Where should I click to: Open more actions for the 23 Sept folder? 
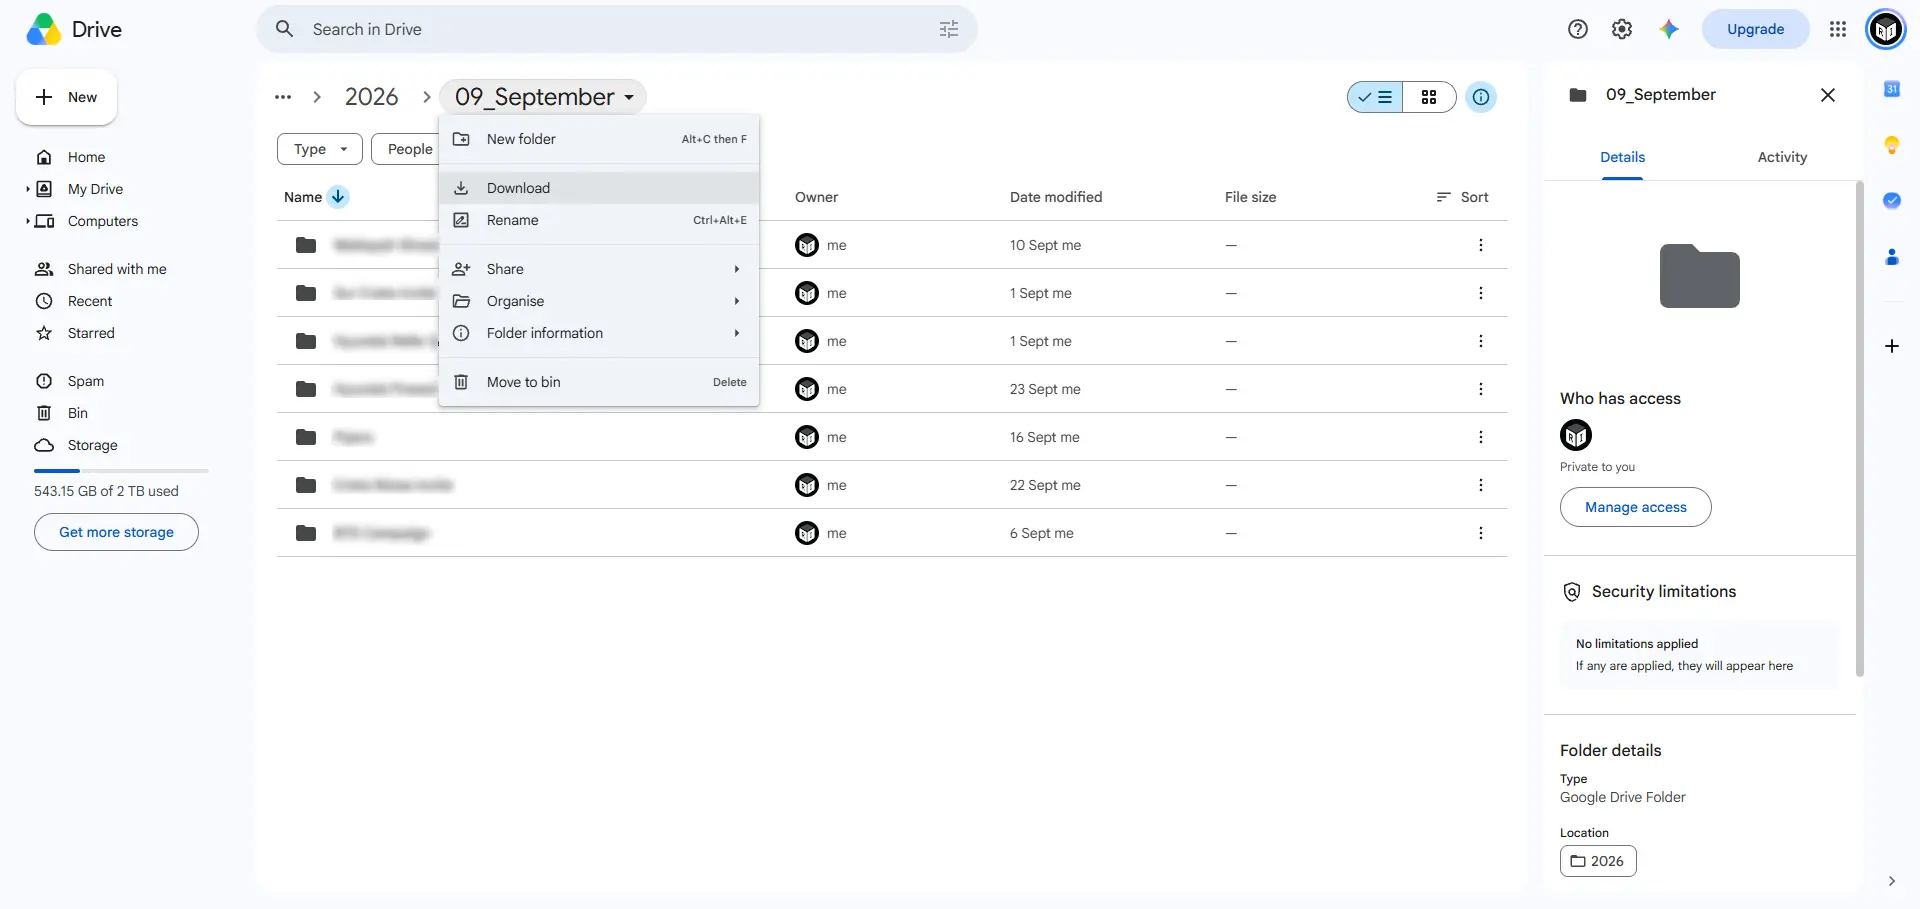(1481, 389)
